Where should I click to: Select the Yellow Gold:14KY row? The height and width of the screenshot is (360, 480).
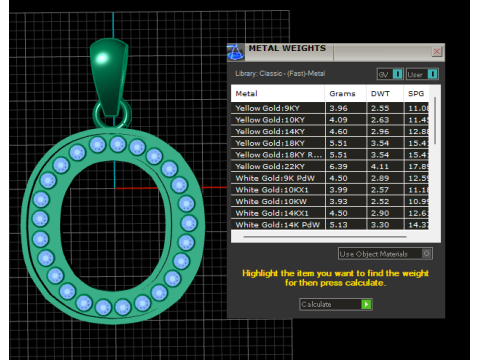click(330, 131)
